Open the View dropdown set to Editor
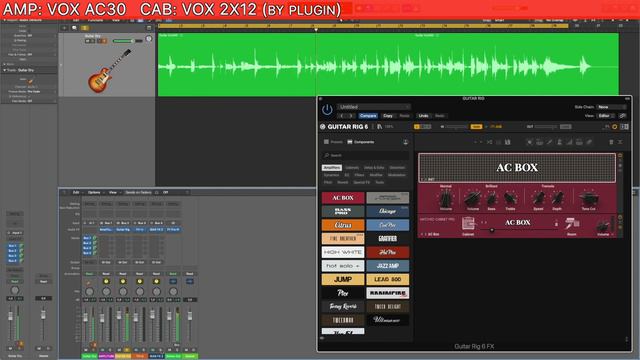Screen dimensions: 640x360 606,116
